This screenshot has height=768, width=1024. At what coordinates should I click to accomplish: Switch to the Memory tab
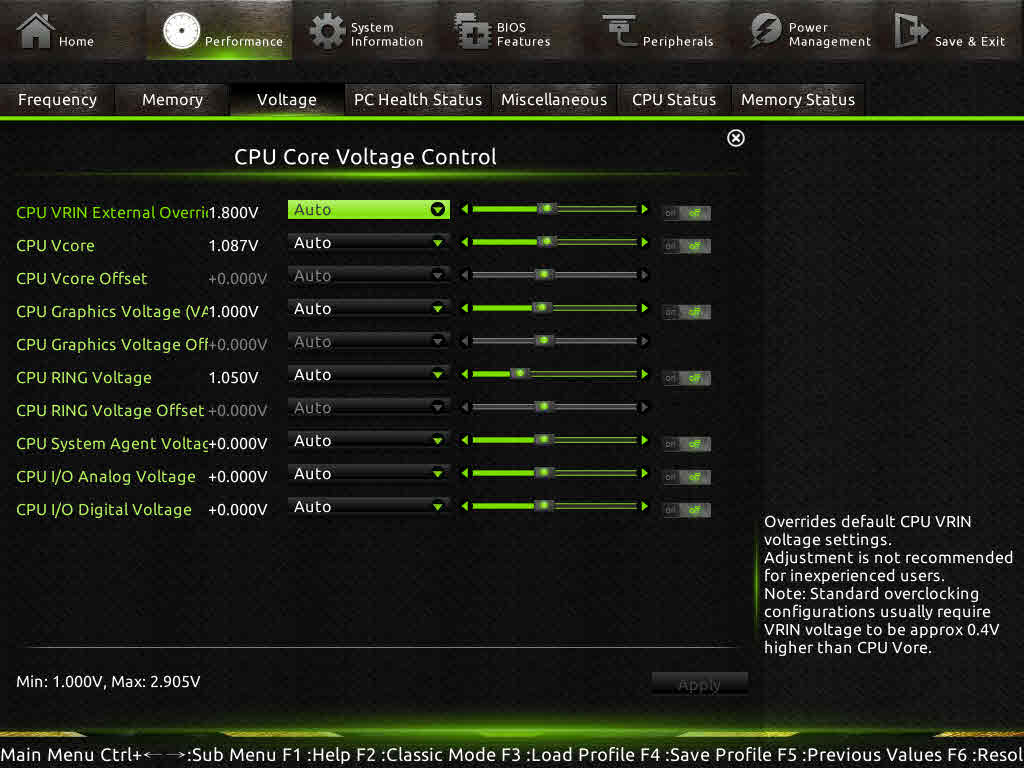tap(172, 99)
